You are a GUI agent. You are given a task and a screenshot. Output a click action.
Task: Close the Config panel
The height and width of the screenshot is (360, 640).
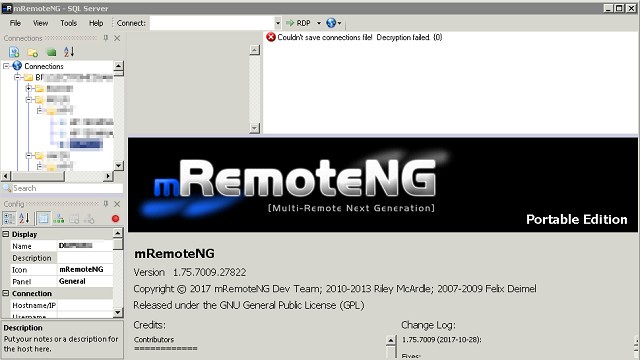pos(117,204)
